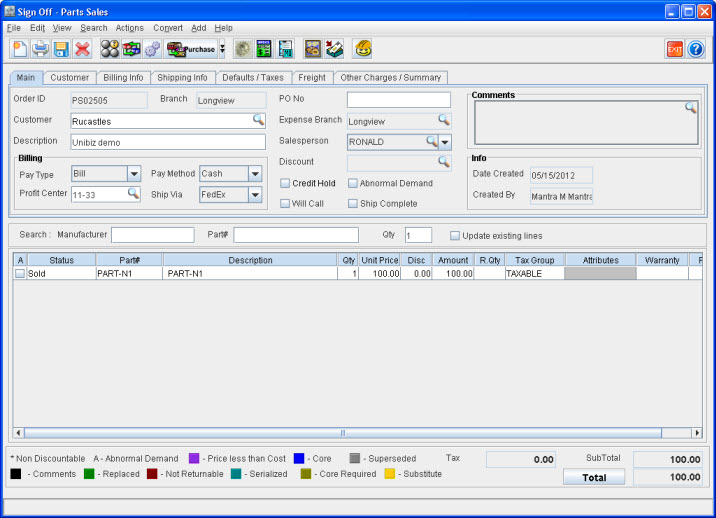716x518 pixels.
Task: Open the Search menu
Action: 94,28
